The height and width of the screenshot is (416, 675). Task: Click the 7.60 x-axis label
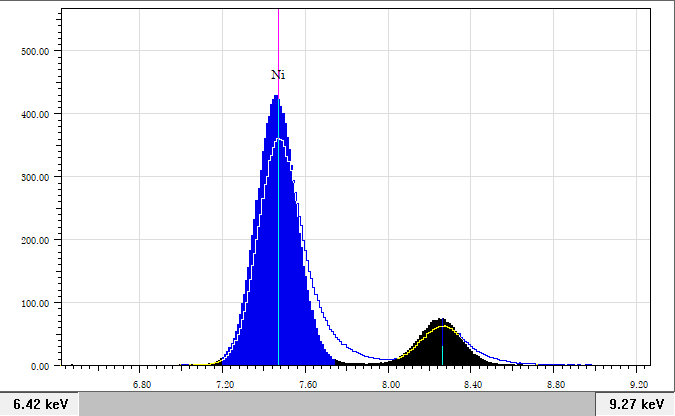point(308,385)
